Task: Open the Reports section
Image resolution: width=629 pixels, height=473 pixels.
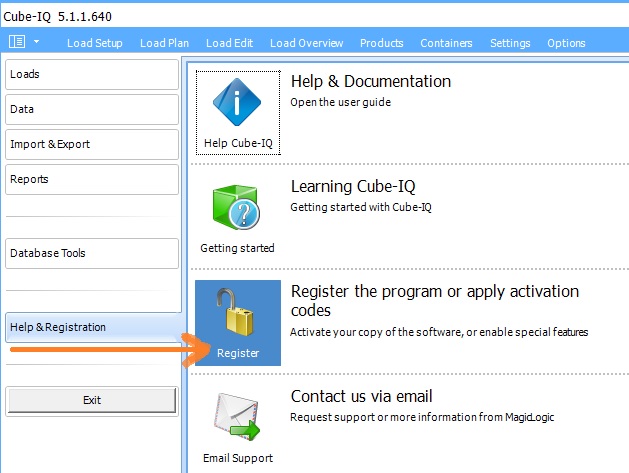Action: [x=92, y=179]
